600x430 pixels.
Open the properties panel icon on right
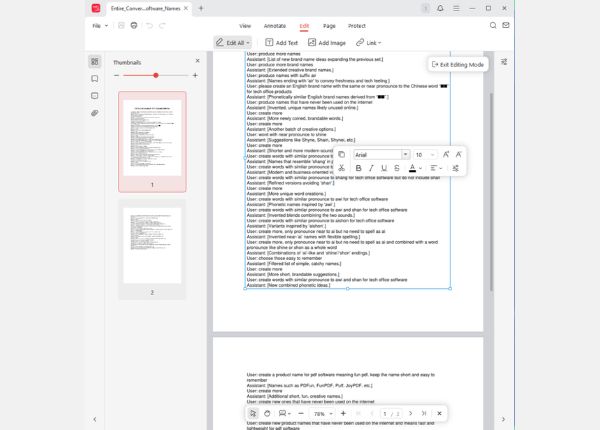[504, 62]
